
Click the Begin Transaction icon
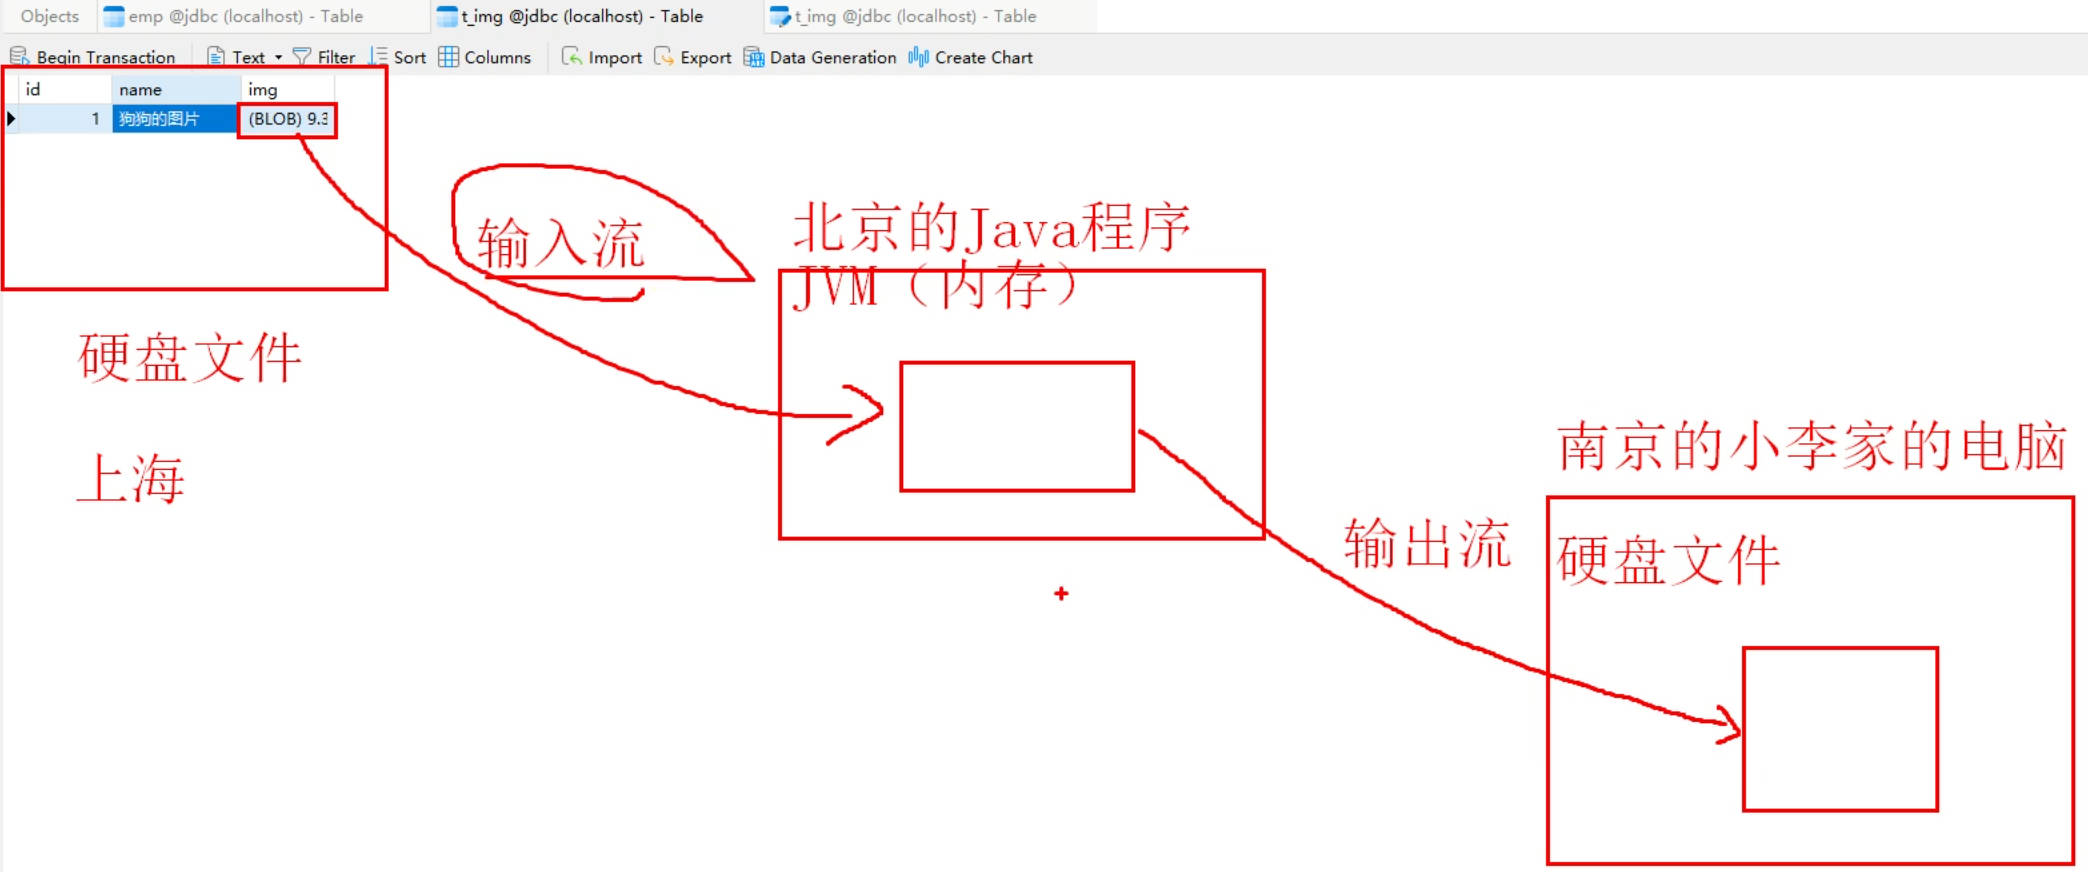tap(19, 56)
